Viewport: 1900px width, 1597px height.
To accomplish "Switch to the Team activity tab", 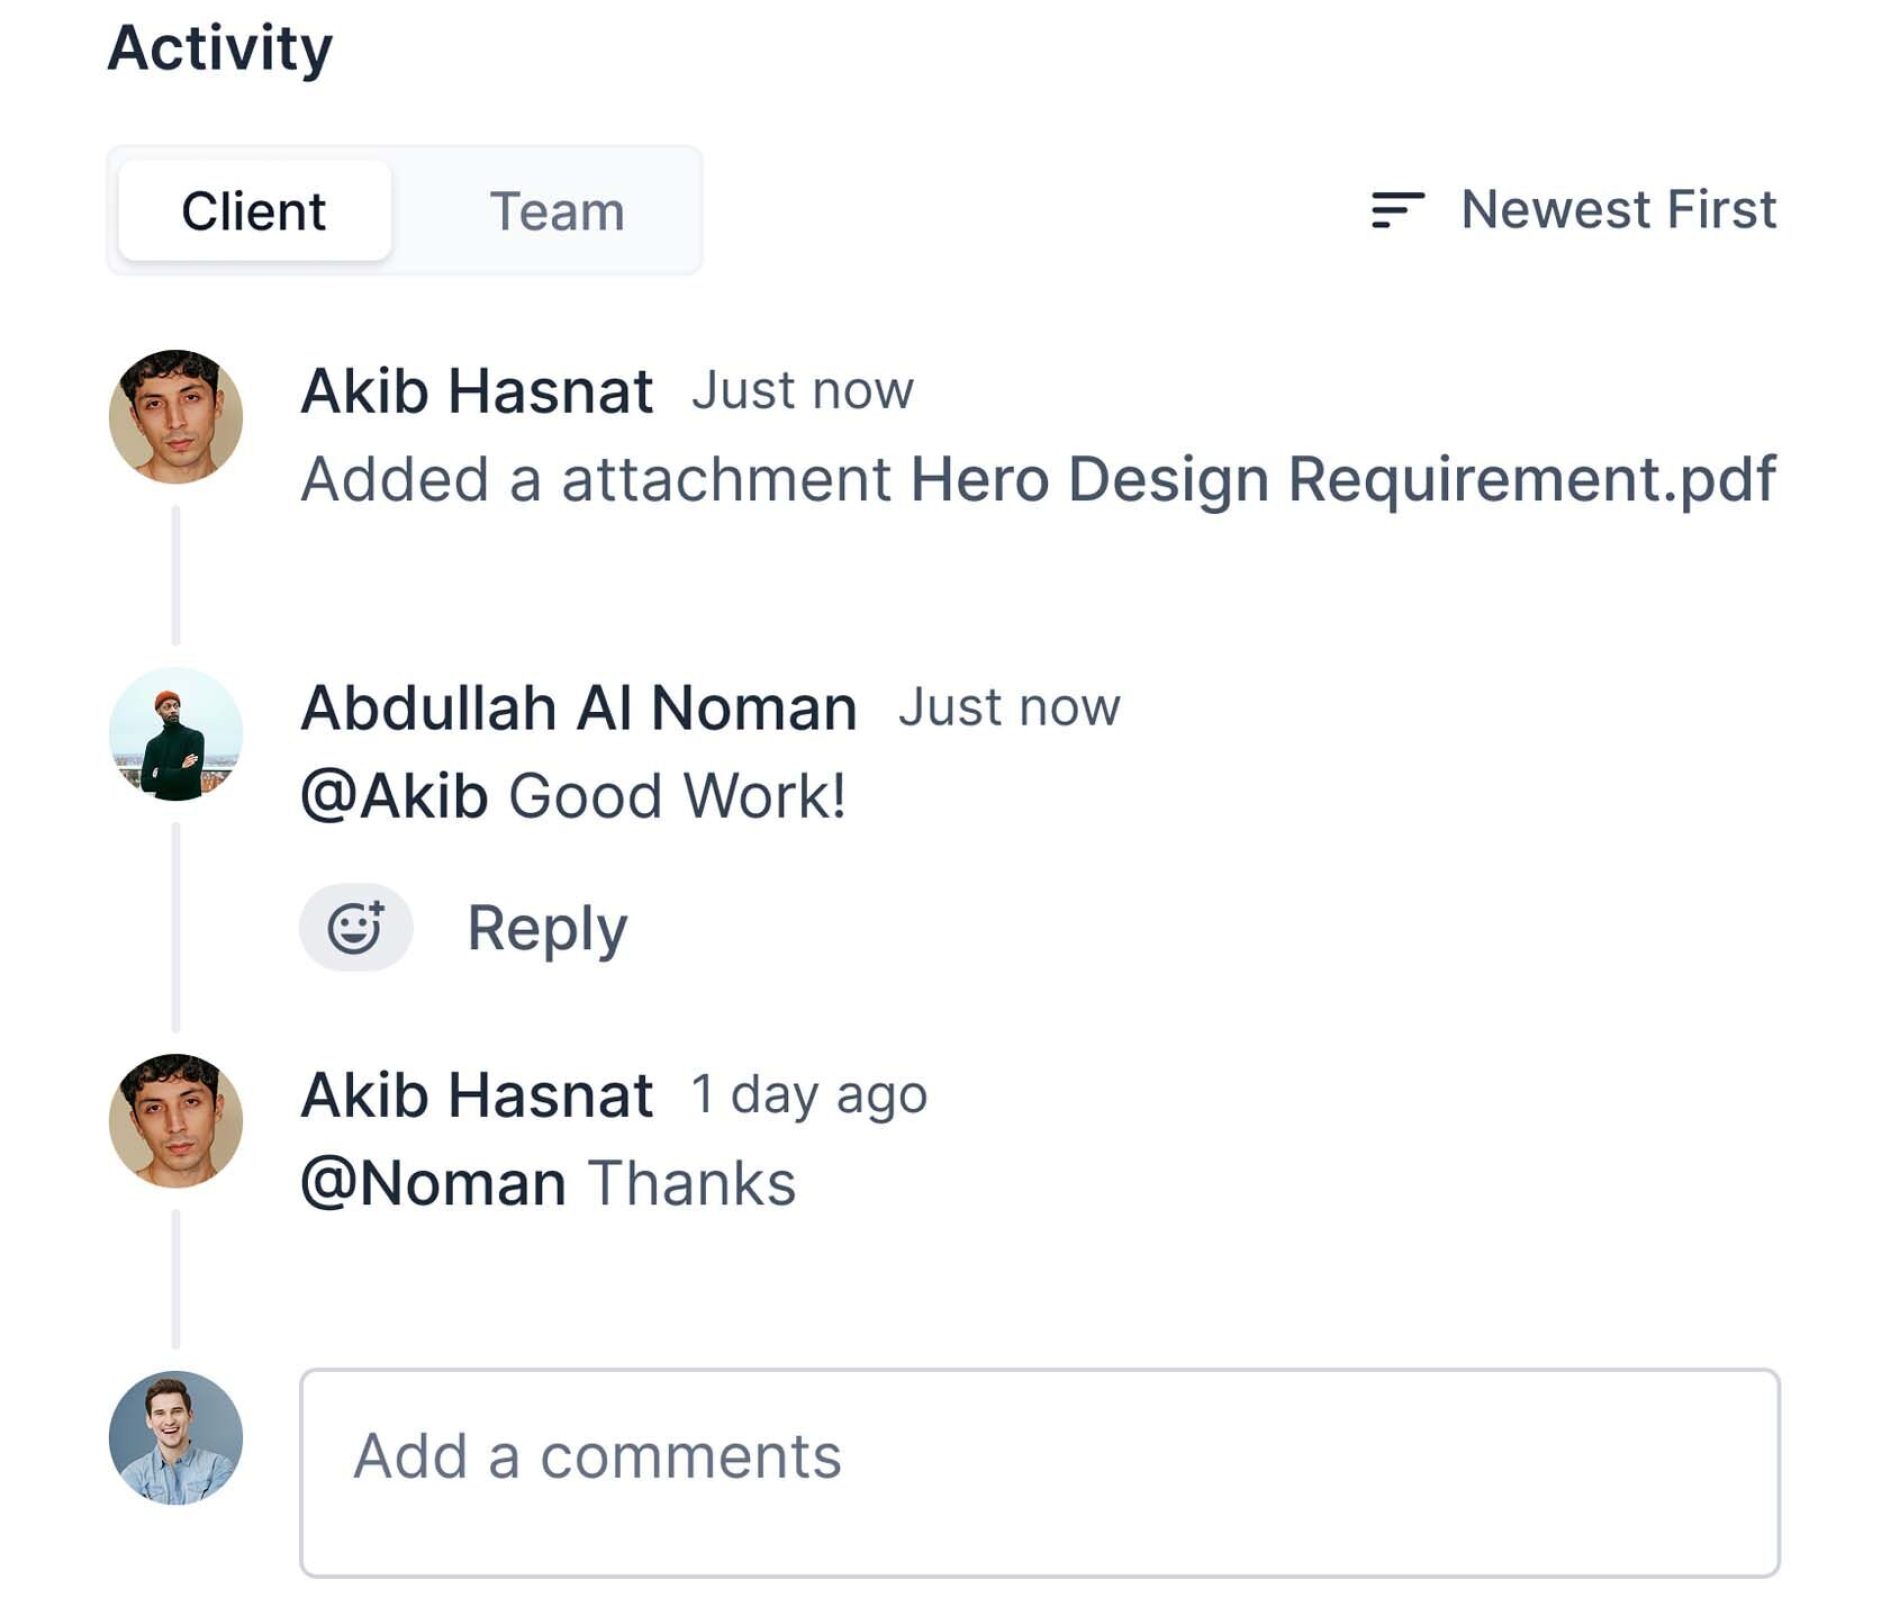I will [x=557, y=210].
